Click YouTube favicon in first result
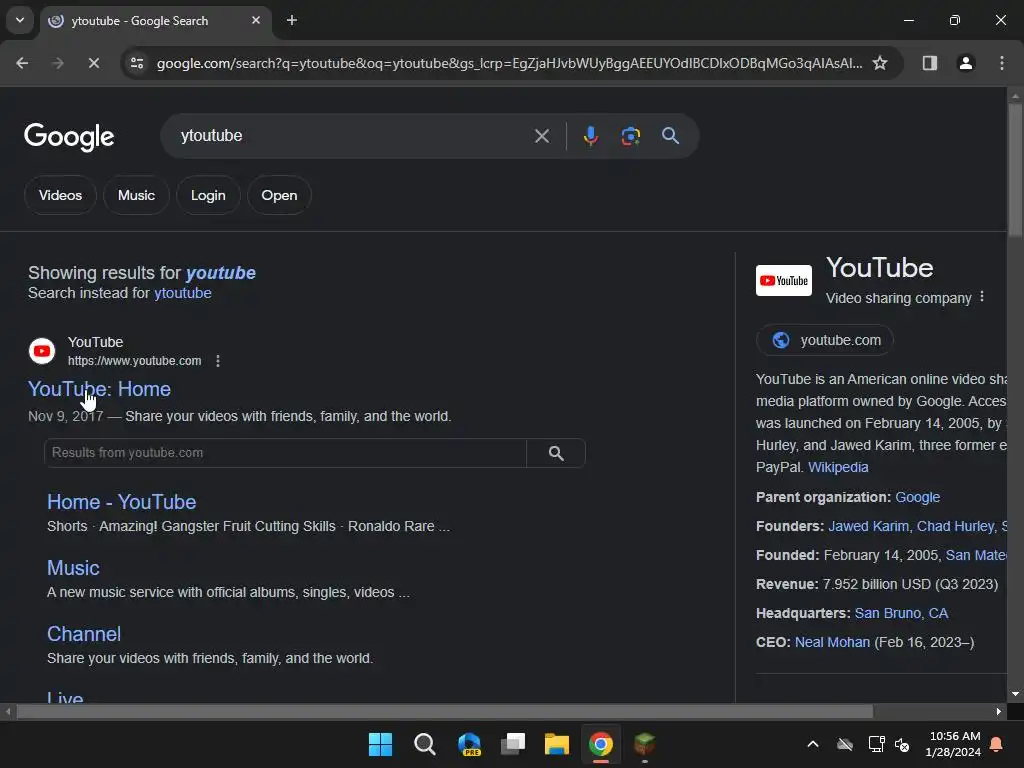This screenshot has height=768, width=1024. coord(42,351)
